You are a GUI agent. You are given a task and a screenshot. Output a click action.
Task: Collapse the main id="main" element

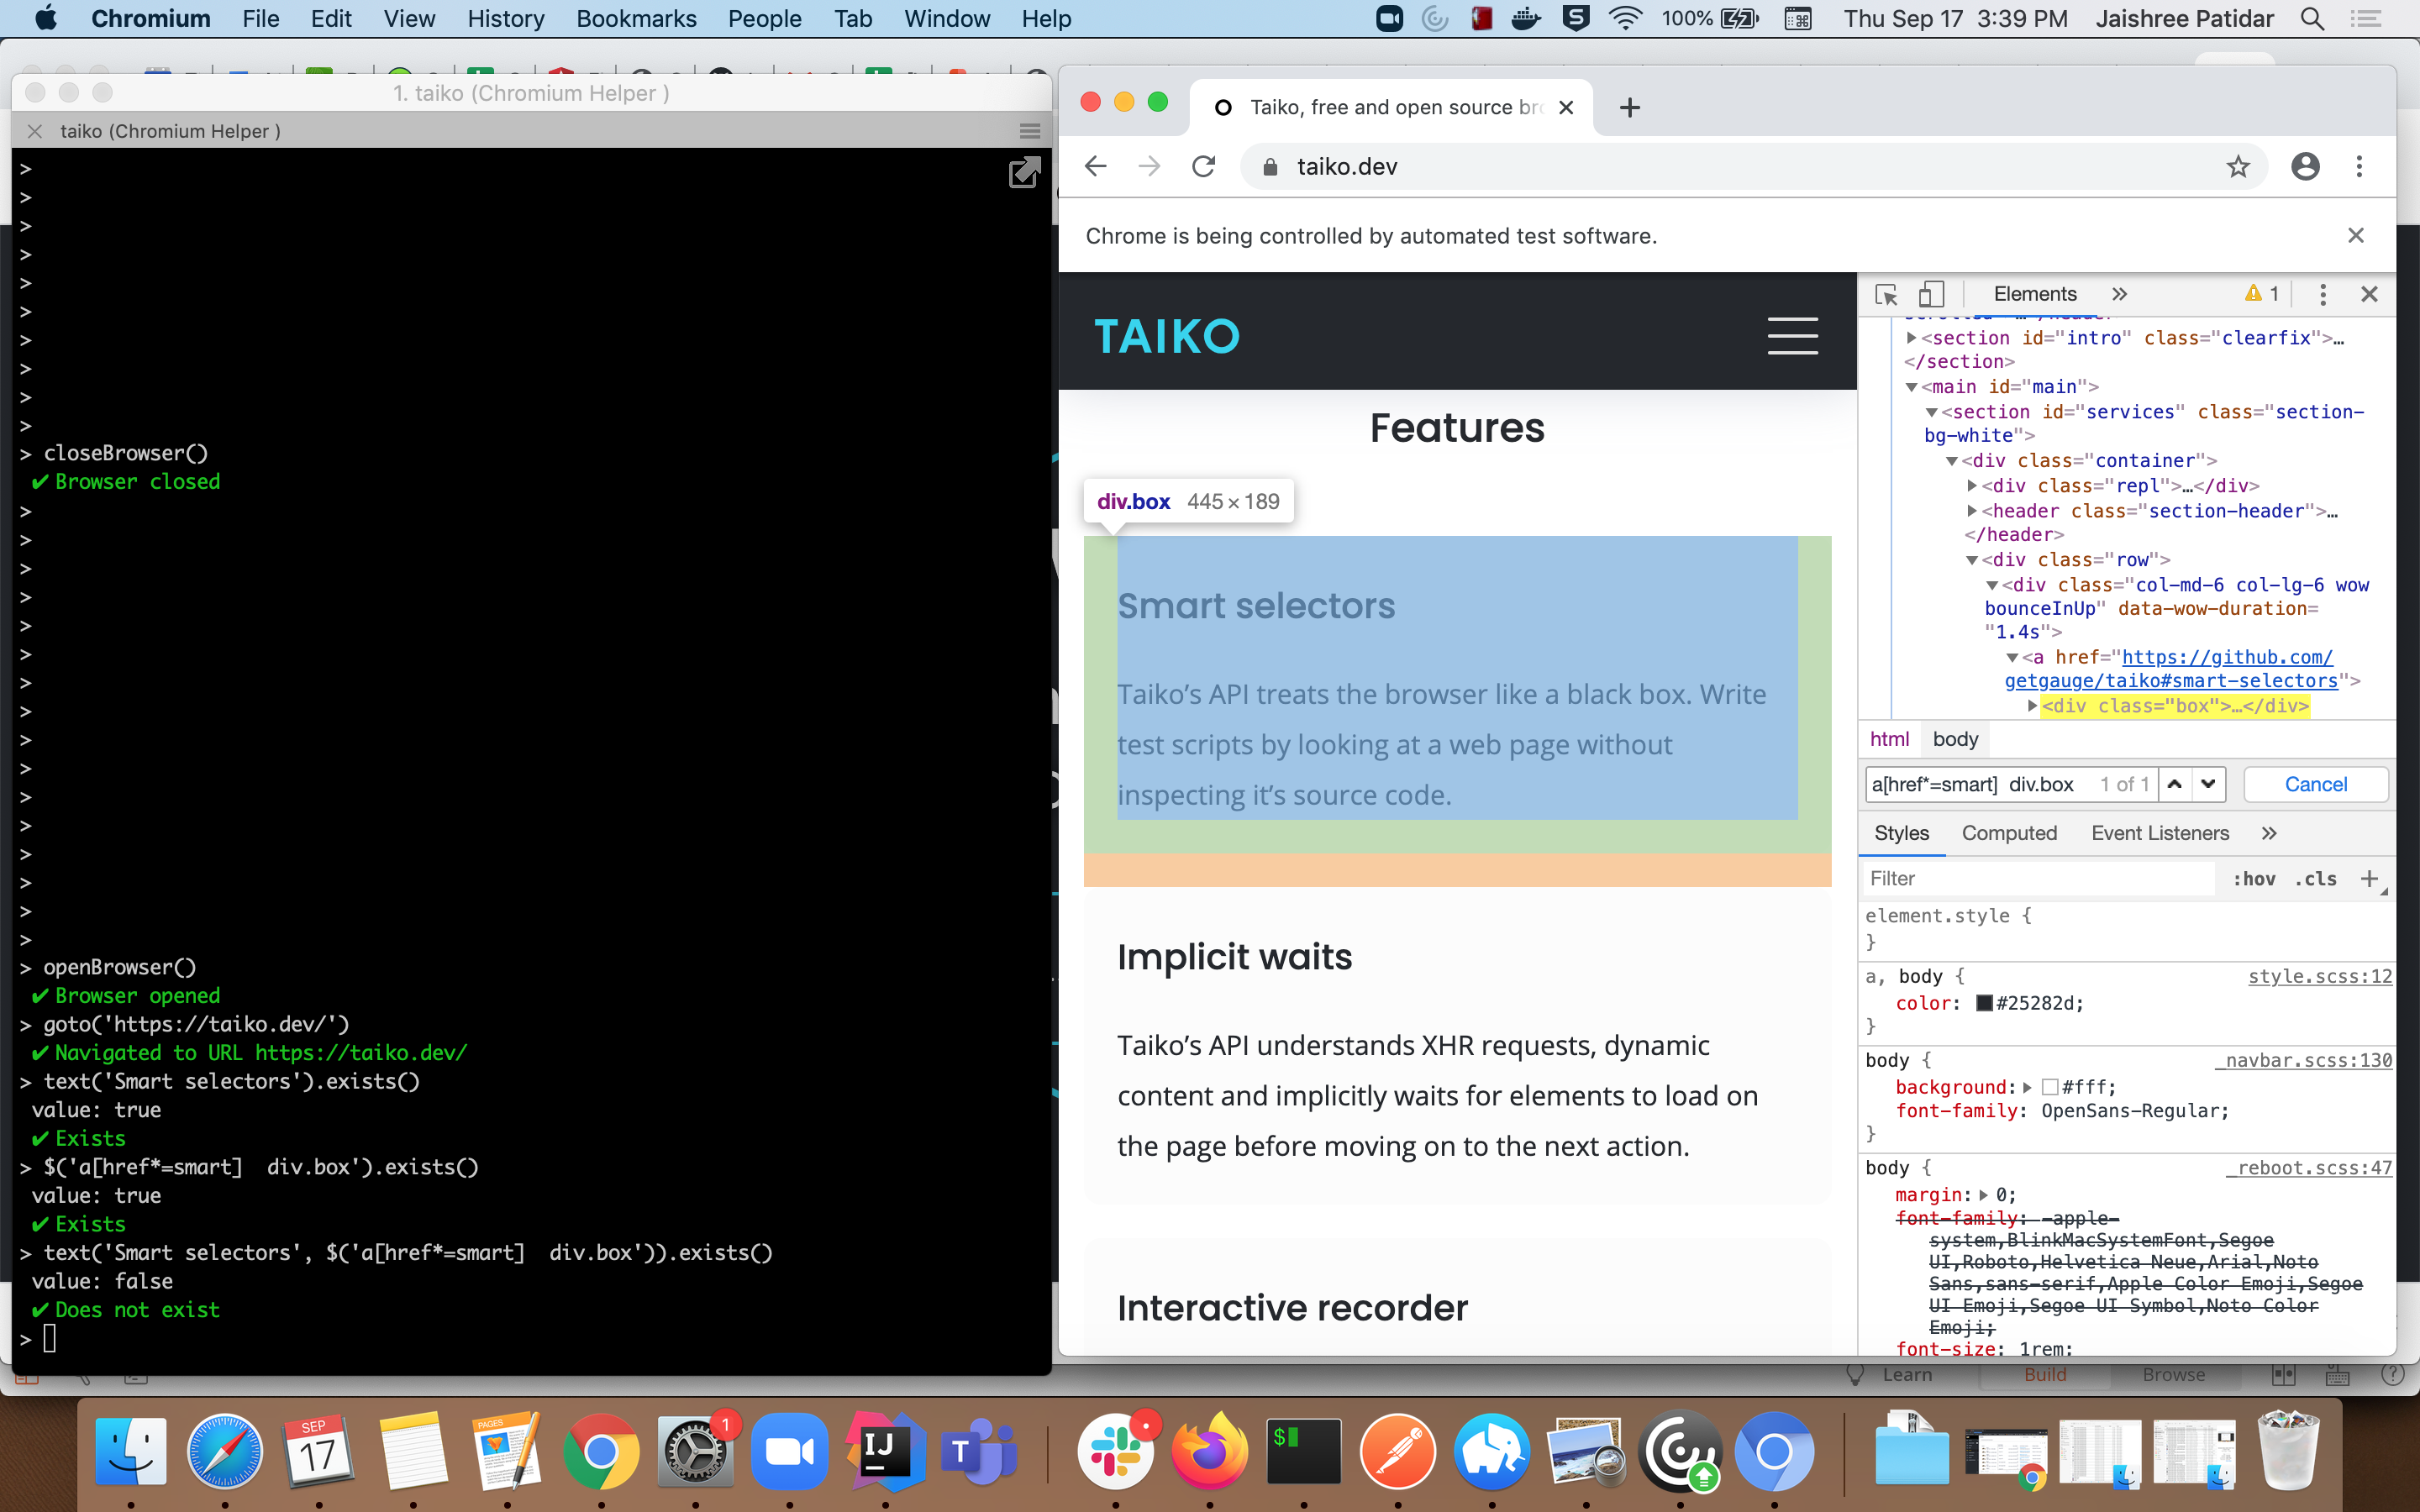point(1911,387)
